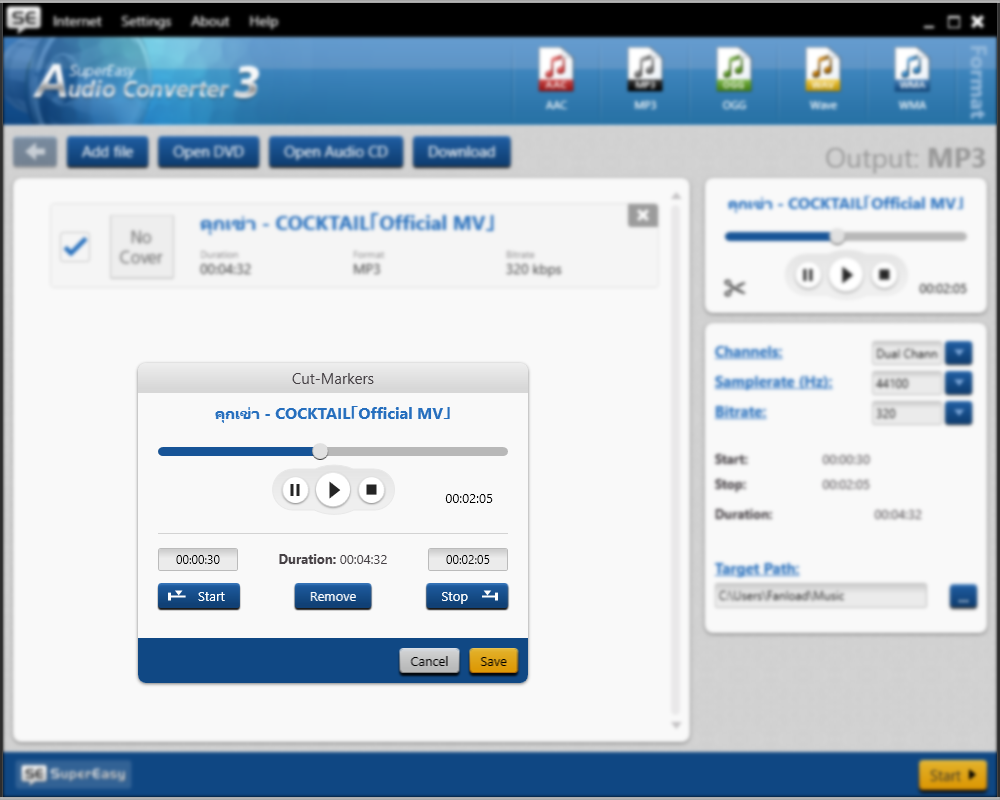Click the Dual Channel combo box field
The image size is (1000, 800).
tap(907, 353)
